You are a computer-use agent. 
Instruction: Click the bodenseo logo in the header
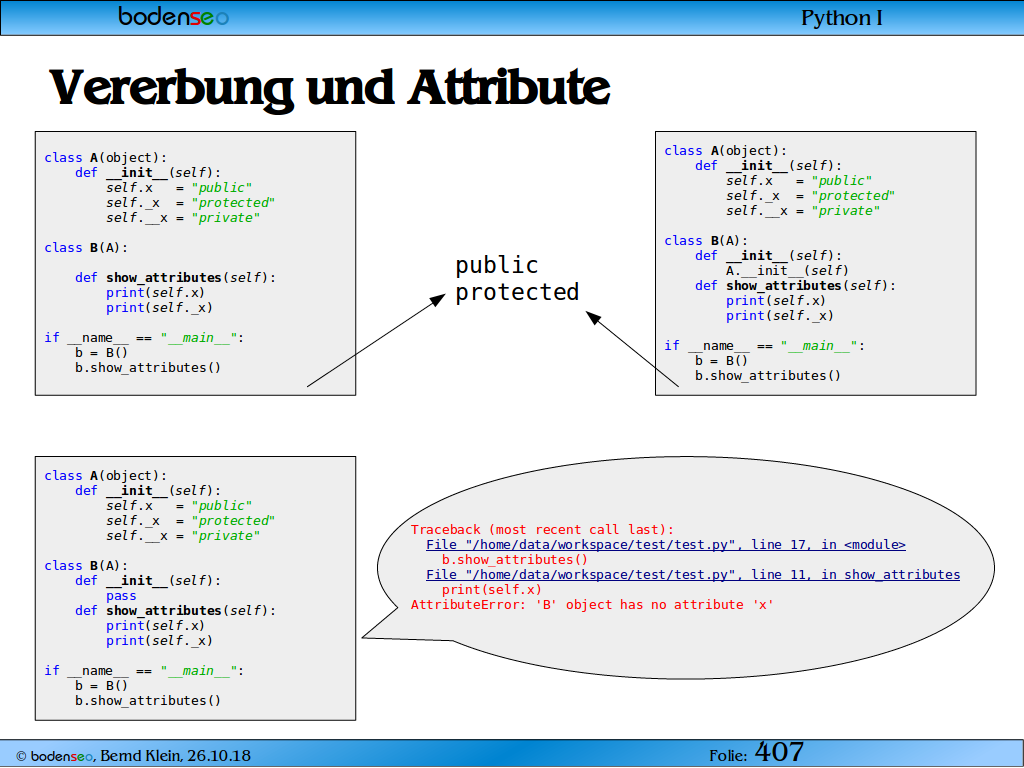click(x=174, y=16)
